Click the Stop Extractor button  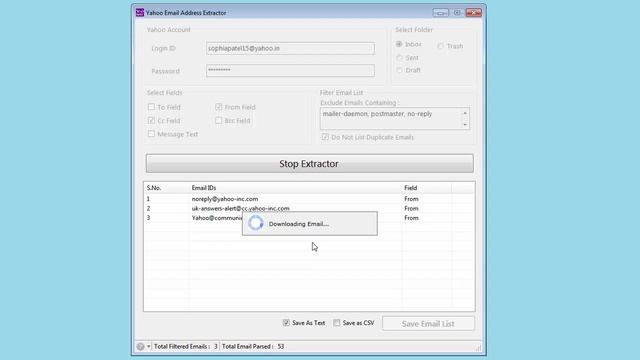(310, 163)
